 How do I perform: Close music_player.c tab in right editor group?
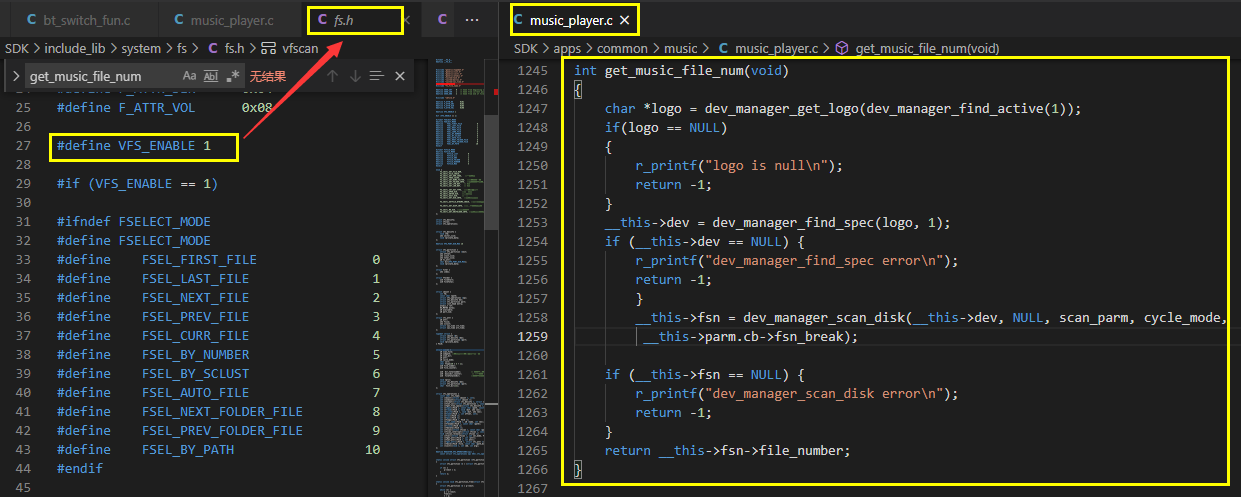click(x=624, y=20)
